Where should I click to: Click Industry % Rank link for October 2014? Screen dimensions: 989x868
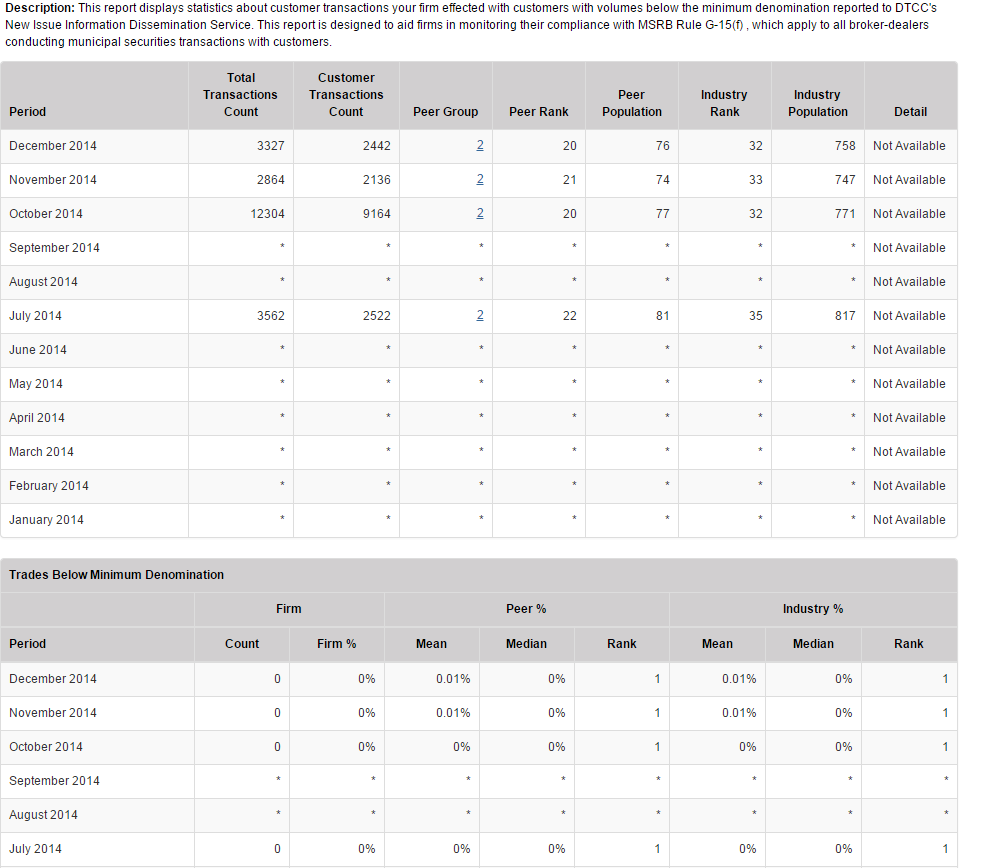(x=945, y=747)
